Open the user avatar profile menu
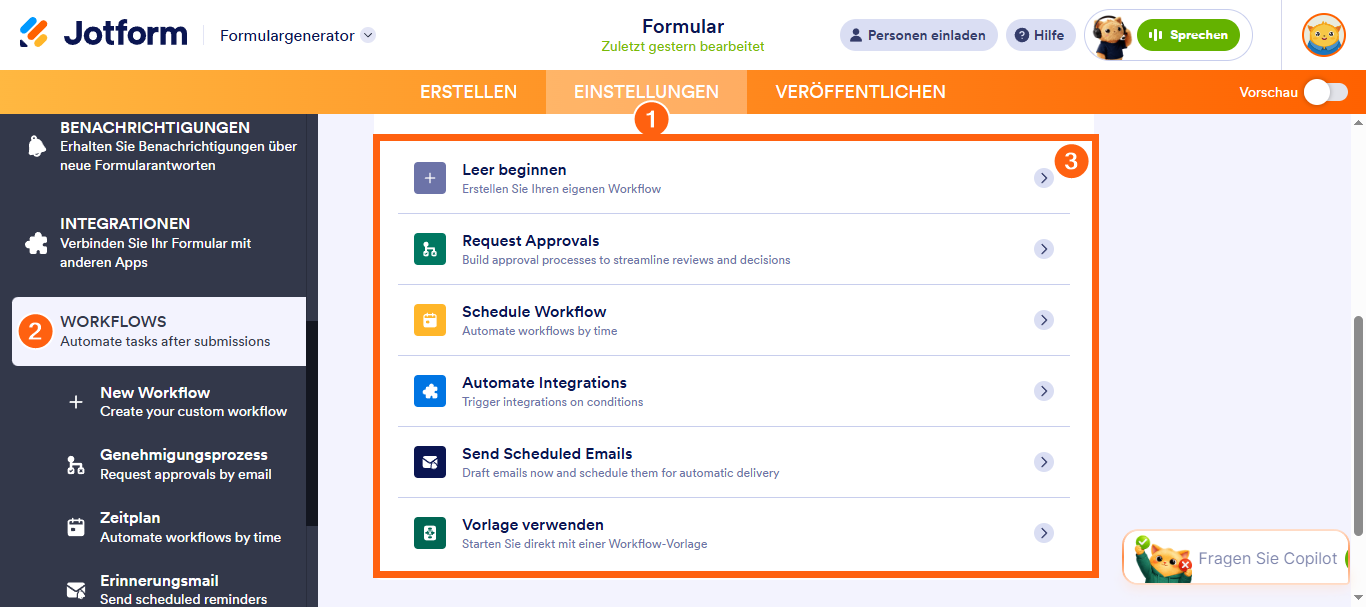 (x=1323, y=35)
